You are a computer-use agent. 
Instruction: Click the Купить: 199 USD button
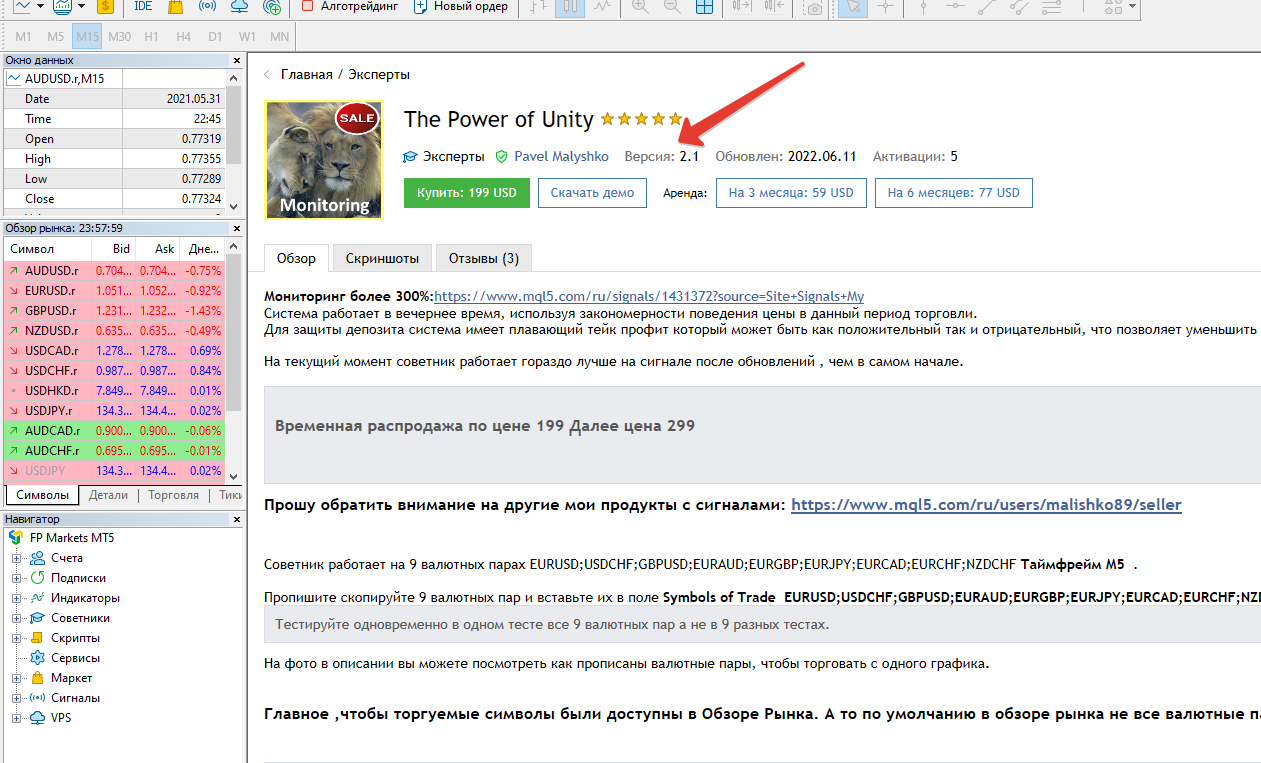pos(467,193)
